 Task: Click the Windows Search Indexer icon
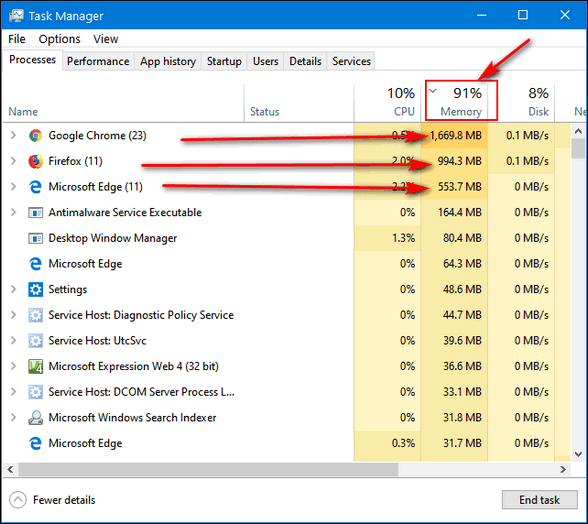[x=35, y=417]
